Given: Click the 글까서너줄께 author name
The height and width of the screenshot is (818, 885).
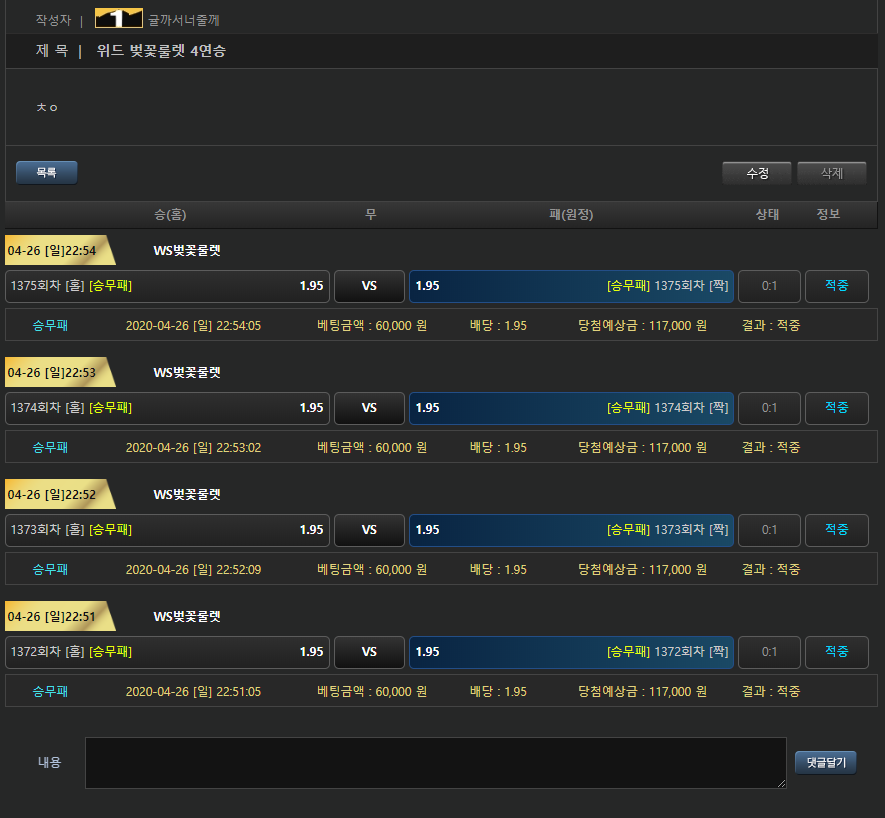Looking at the screenshot, I should [x=184, y=19].
